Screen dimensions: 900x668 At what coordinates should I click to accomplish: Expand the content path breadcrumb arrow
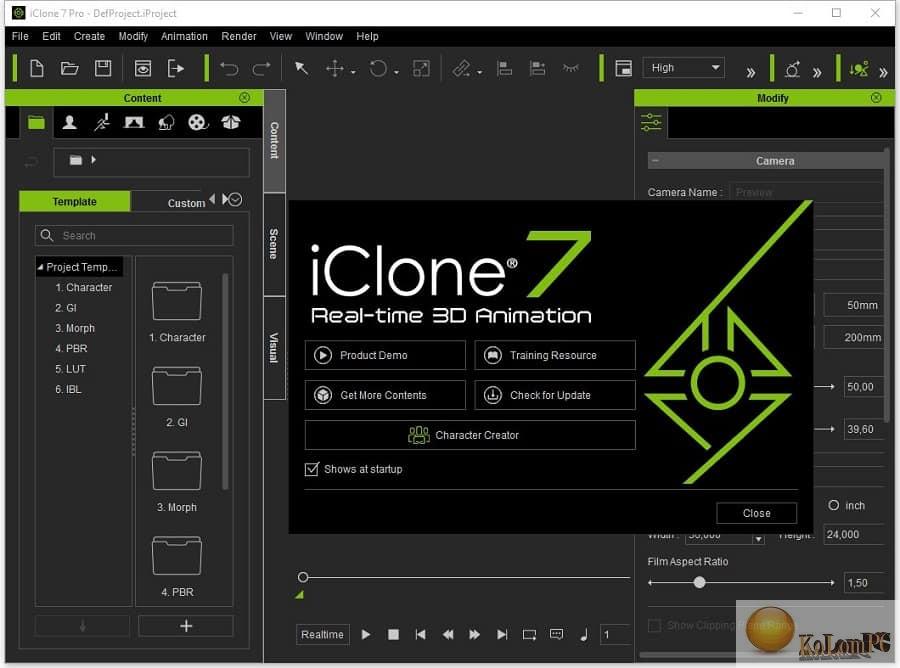94,160
